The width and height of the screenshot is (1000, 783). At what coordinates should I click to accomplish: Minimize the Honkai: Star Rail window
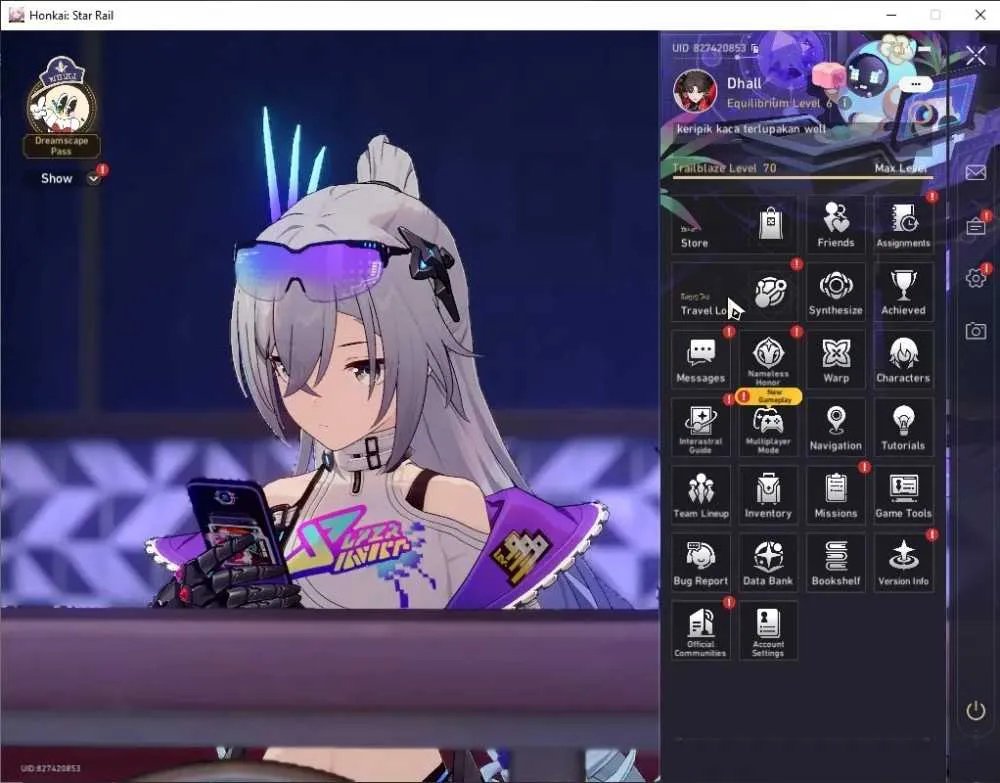[x=892, y=15]
